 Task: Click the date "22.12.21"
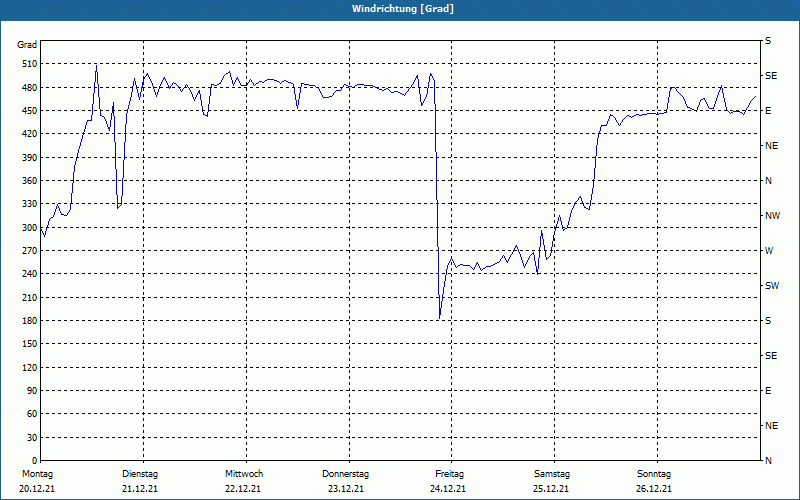tap(243, 489)
